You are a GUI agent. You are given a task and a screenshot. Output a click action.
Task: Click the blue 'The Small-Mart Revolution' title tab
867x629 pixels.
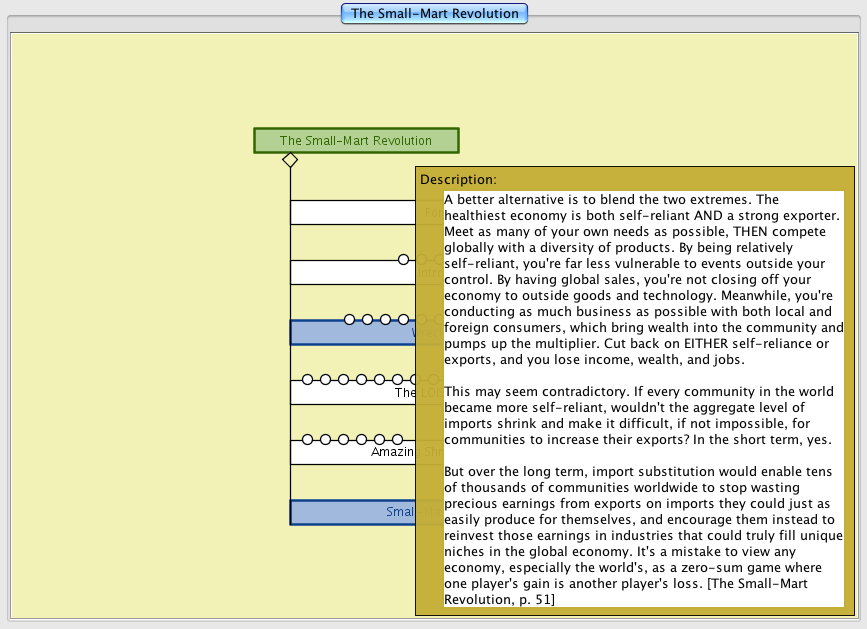pos(434,14)
